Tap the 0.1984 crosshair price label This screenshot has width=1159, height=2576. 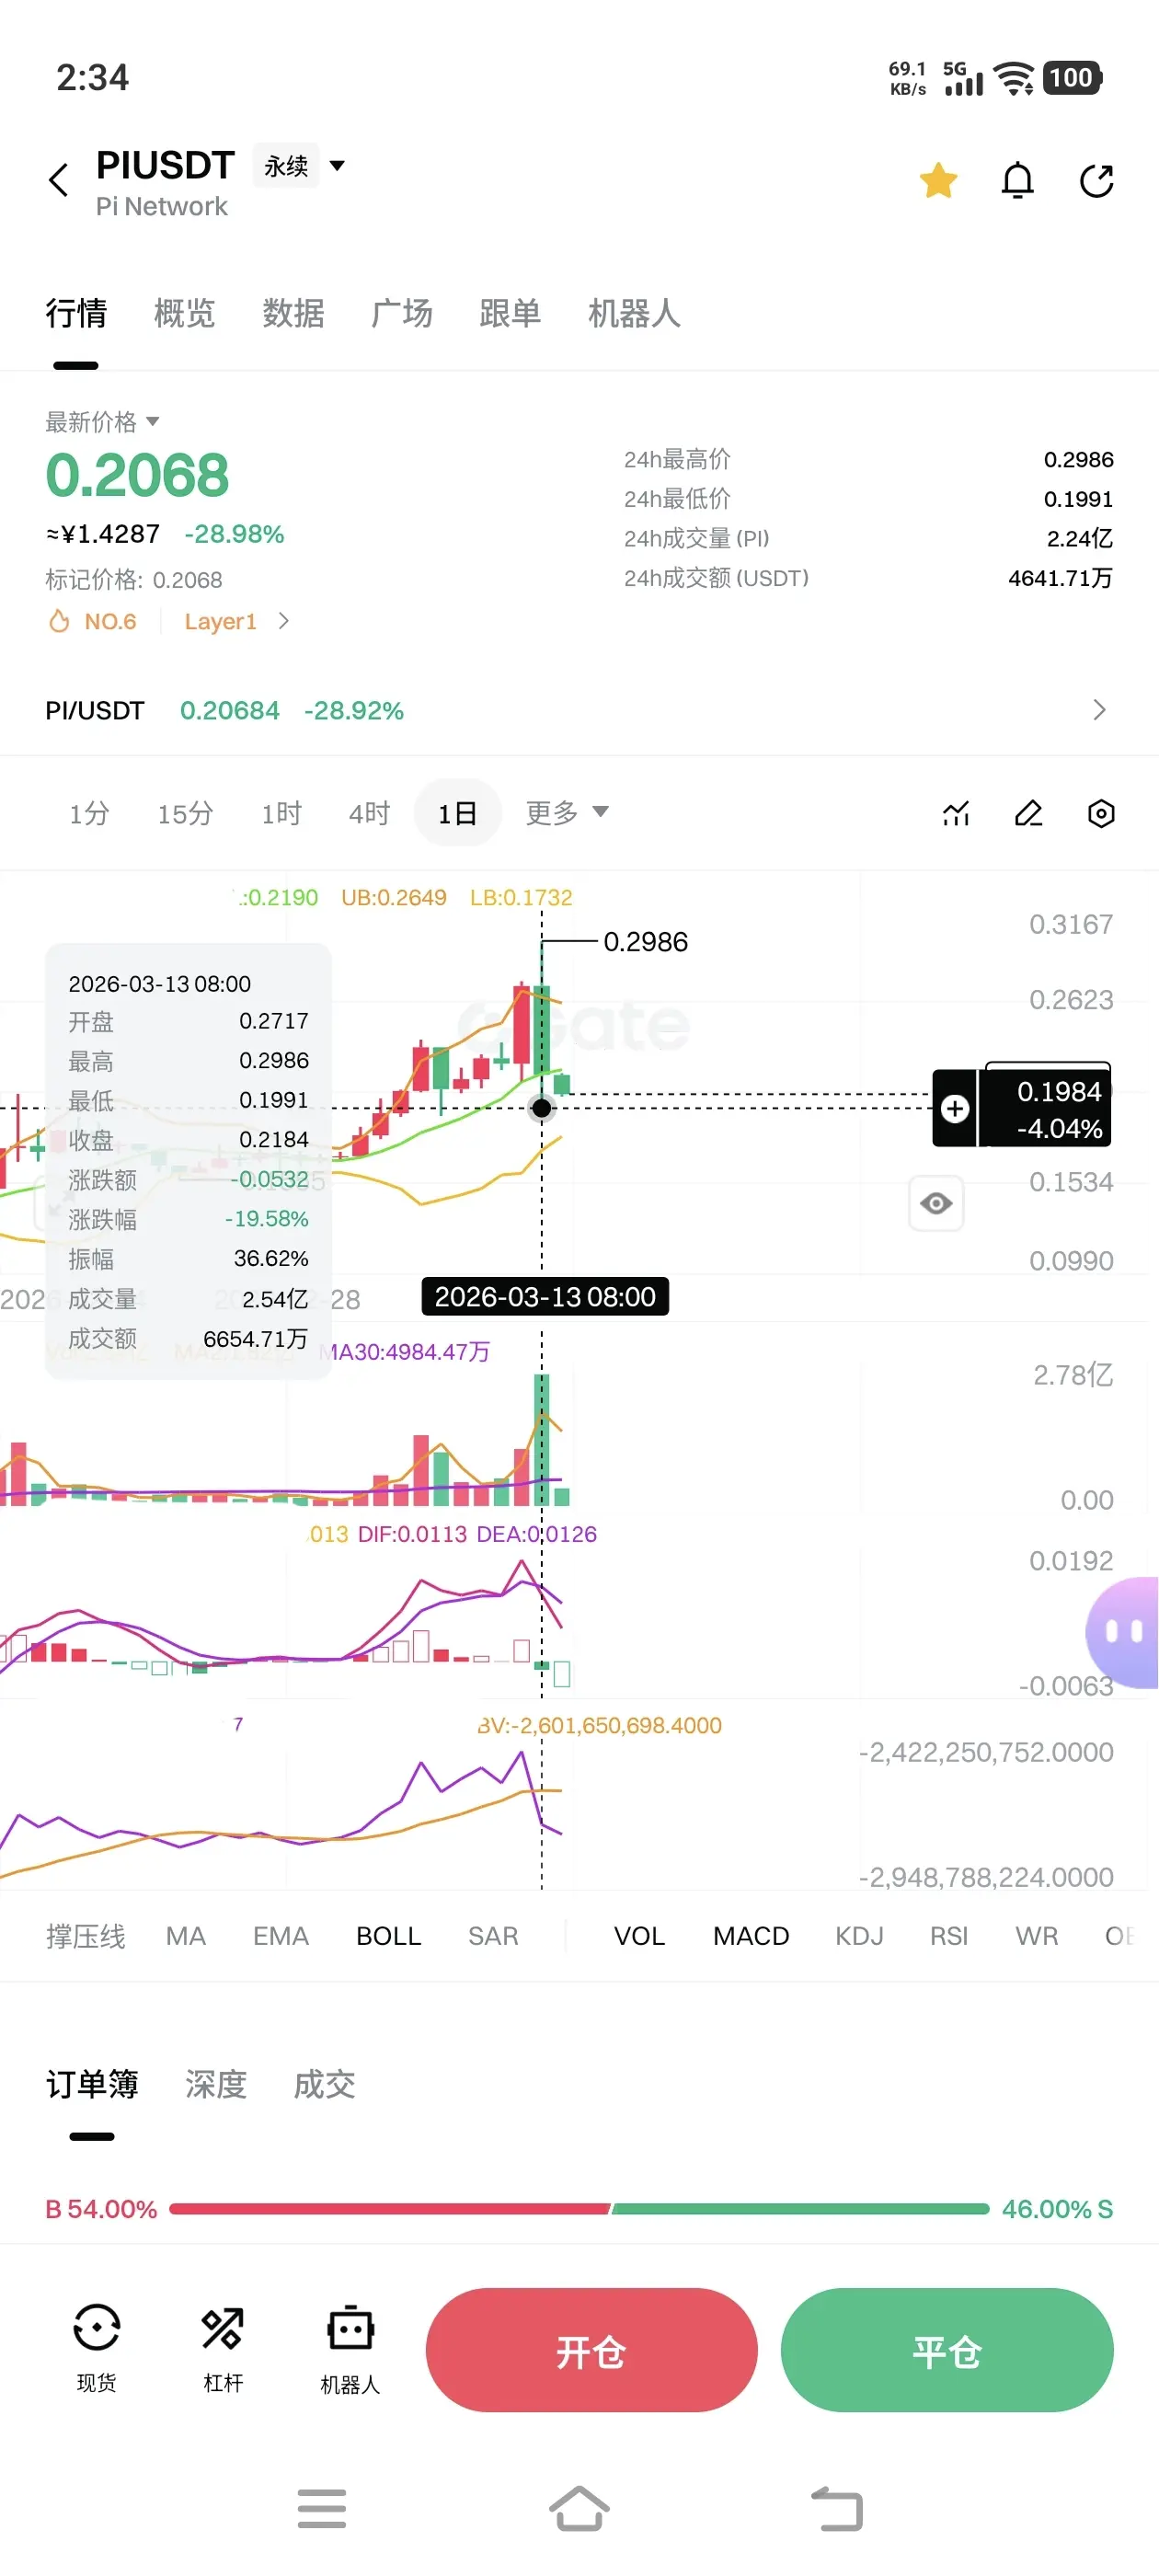pyautogui.click(x=1059, y=1091)
